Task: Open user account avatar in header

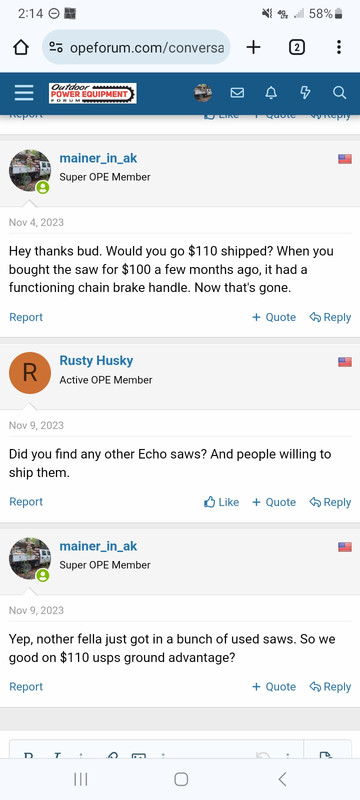Action: tap(203, 93)
